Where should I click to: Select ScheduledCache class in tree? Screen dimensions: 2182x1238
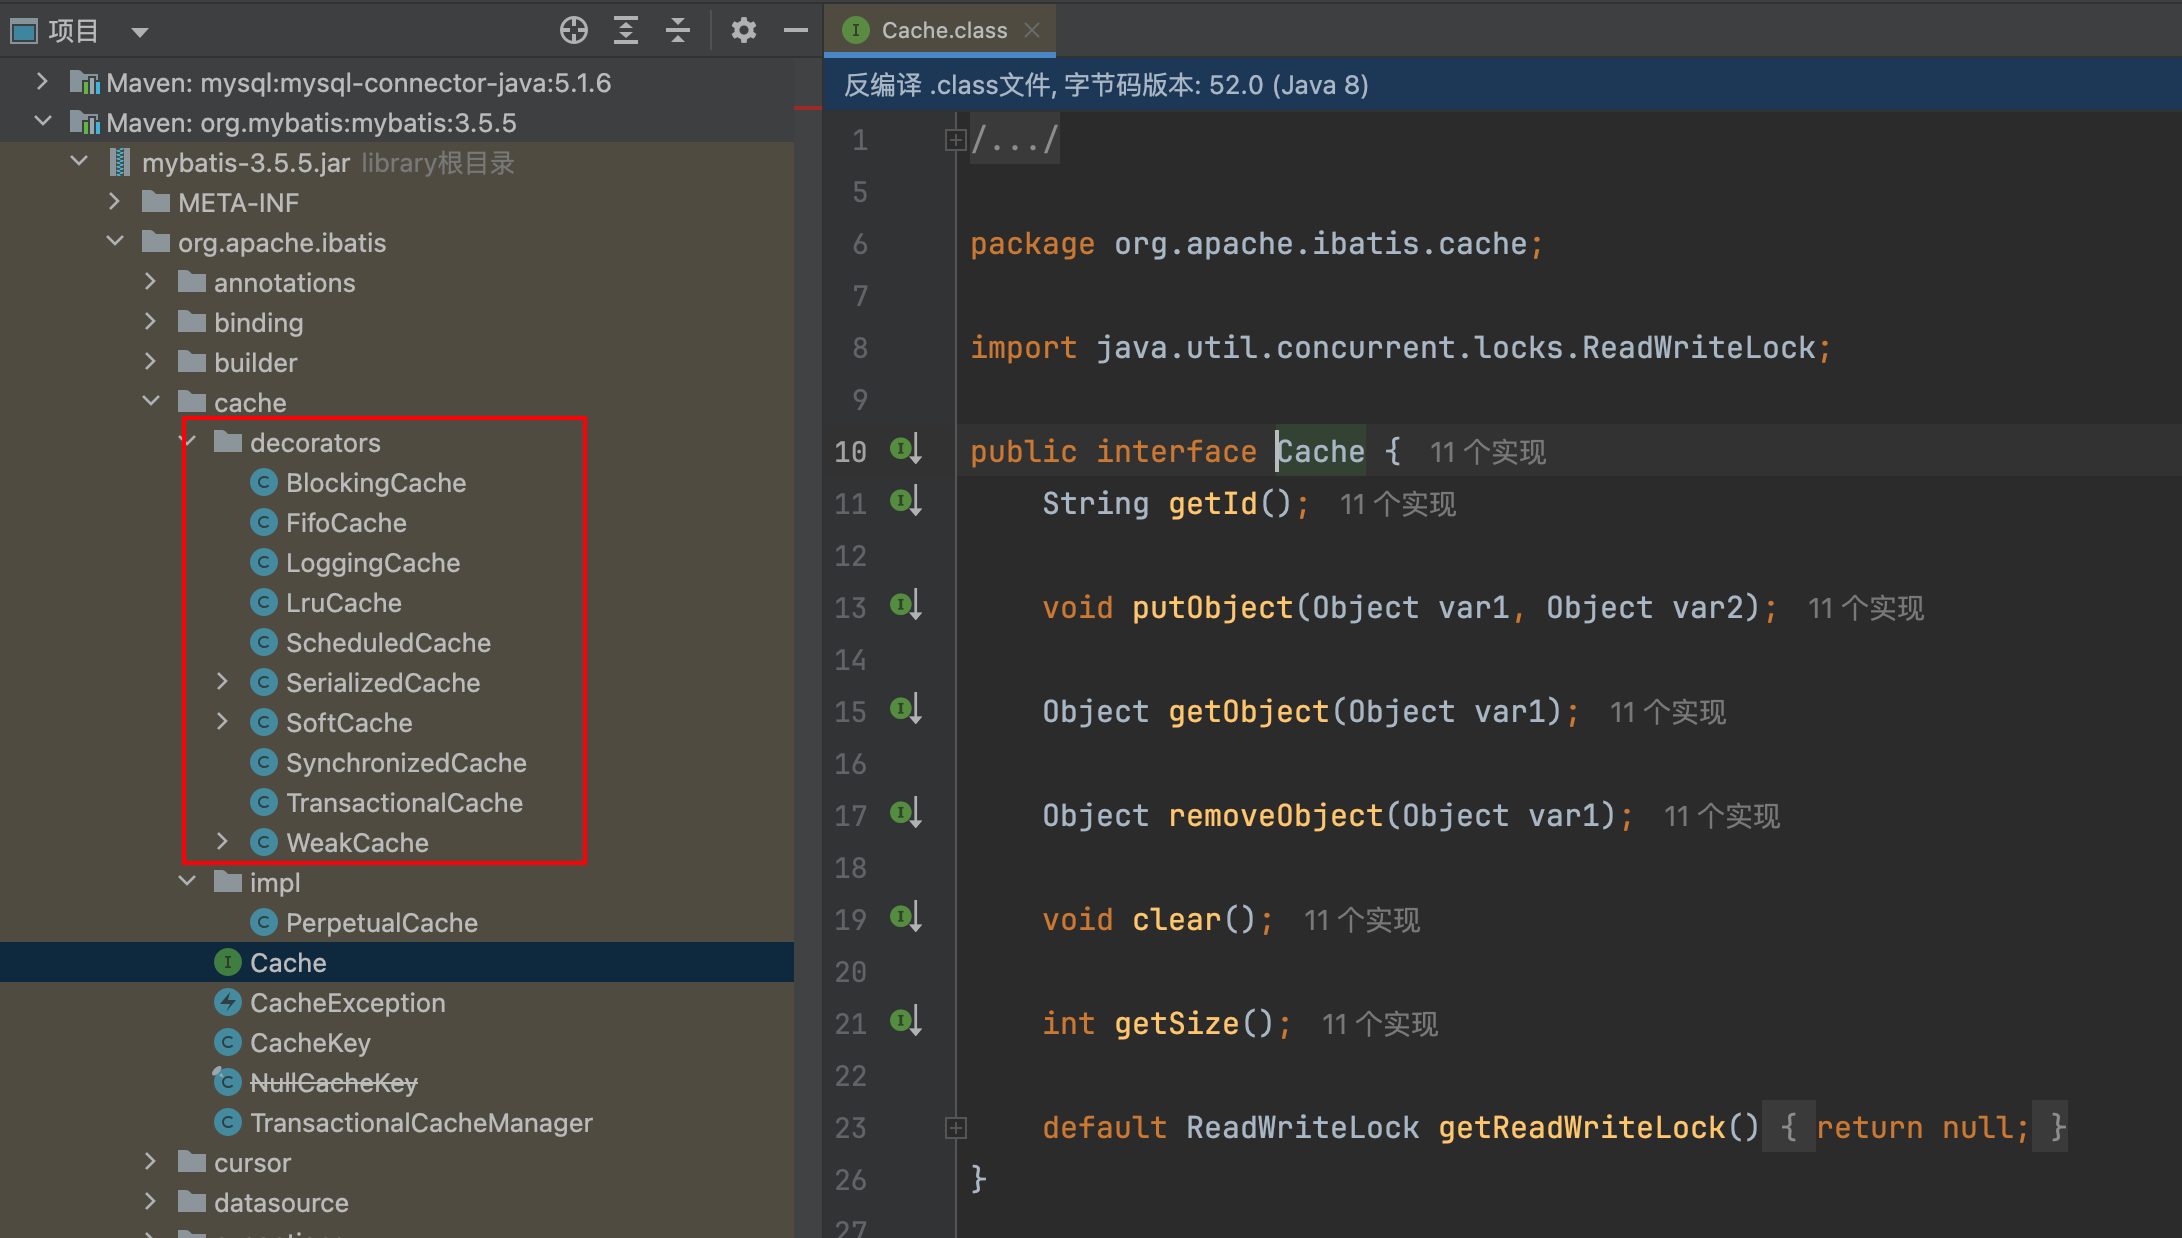point(388,643)
